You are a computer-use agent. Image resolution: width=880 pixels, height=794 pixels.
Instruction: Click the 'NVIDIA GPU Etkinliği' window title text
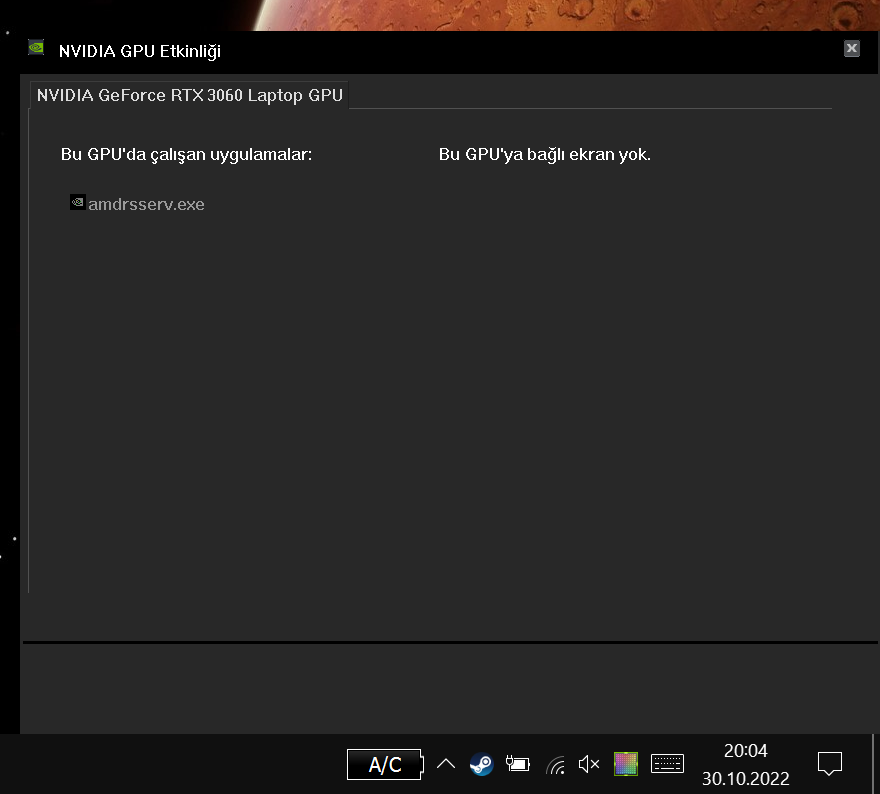pyautogui.click(x=140, y=51)
